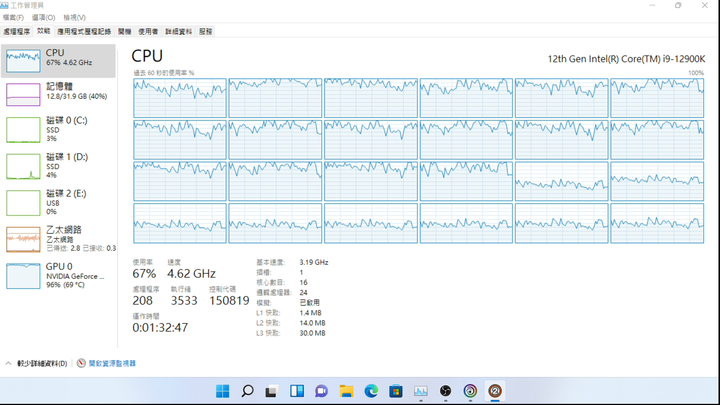
Task: Switch to the 處理程序 tab
Action: coord(17,32)
